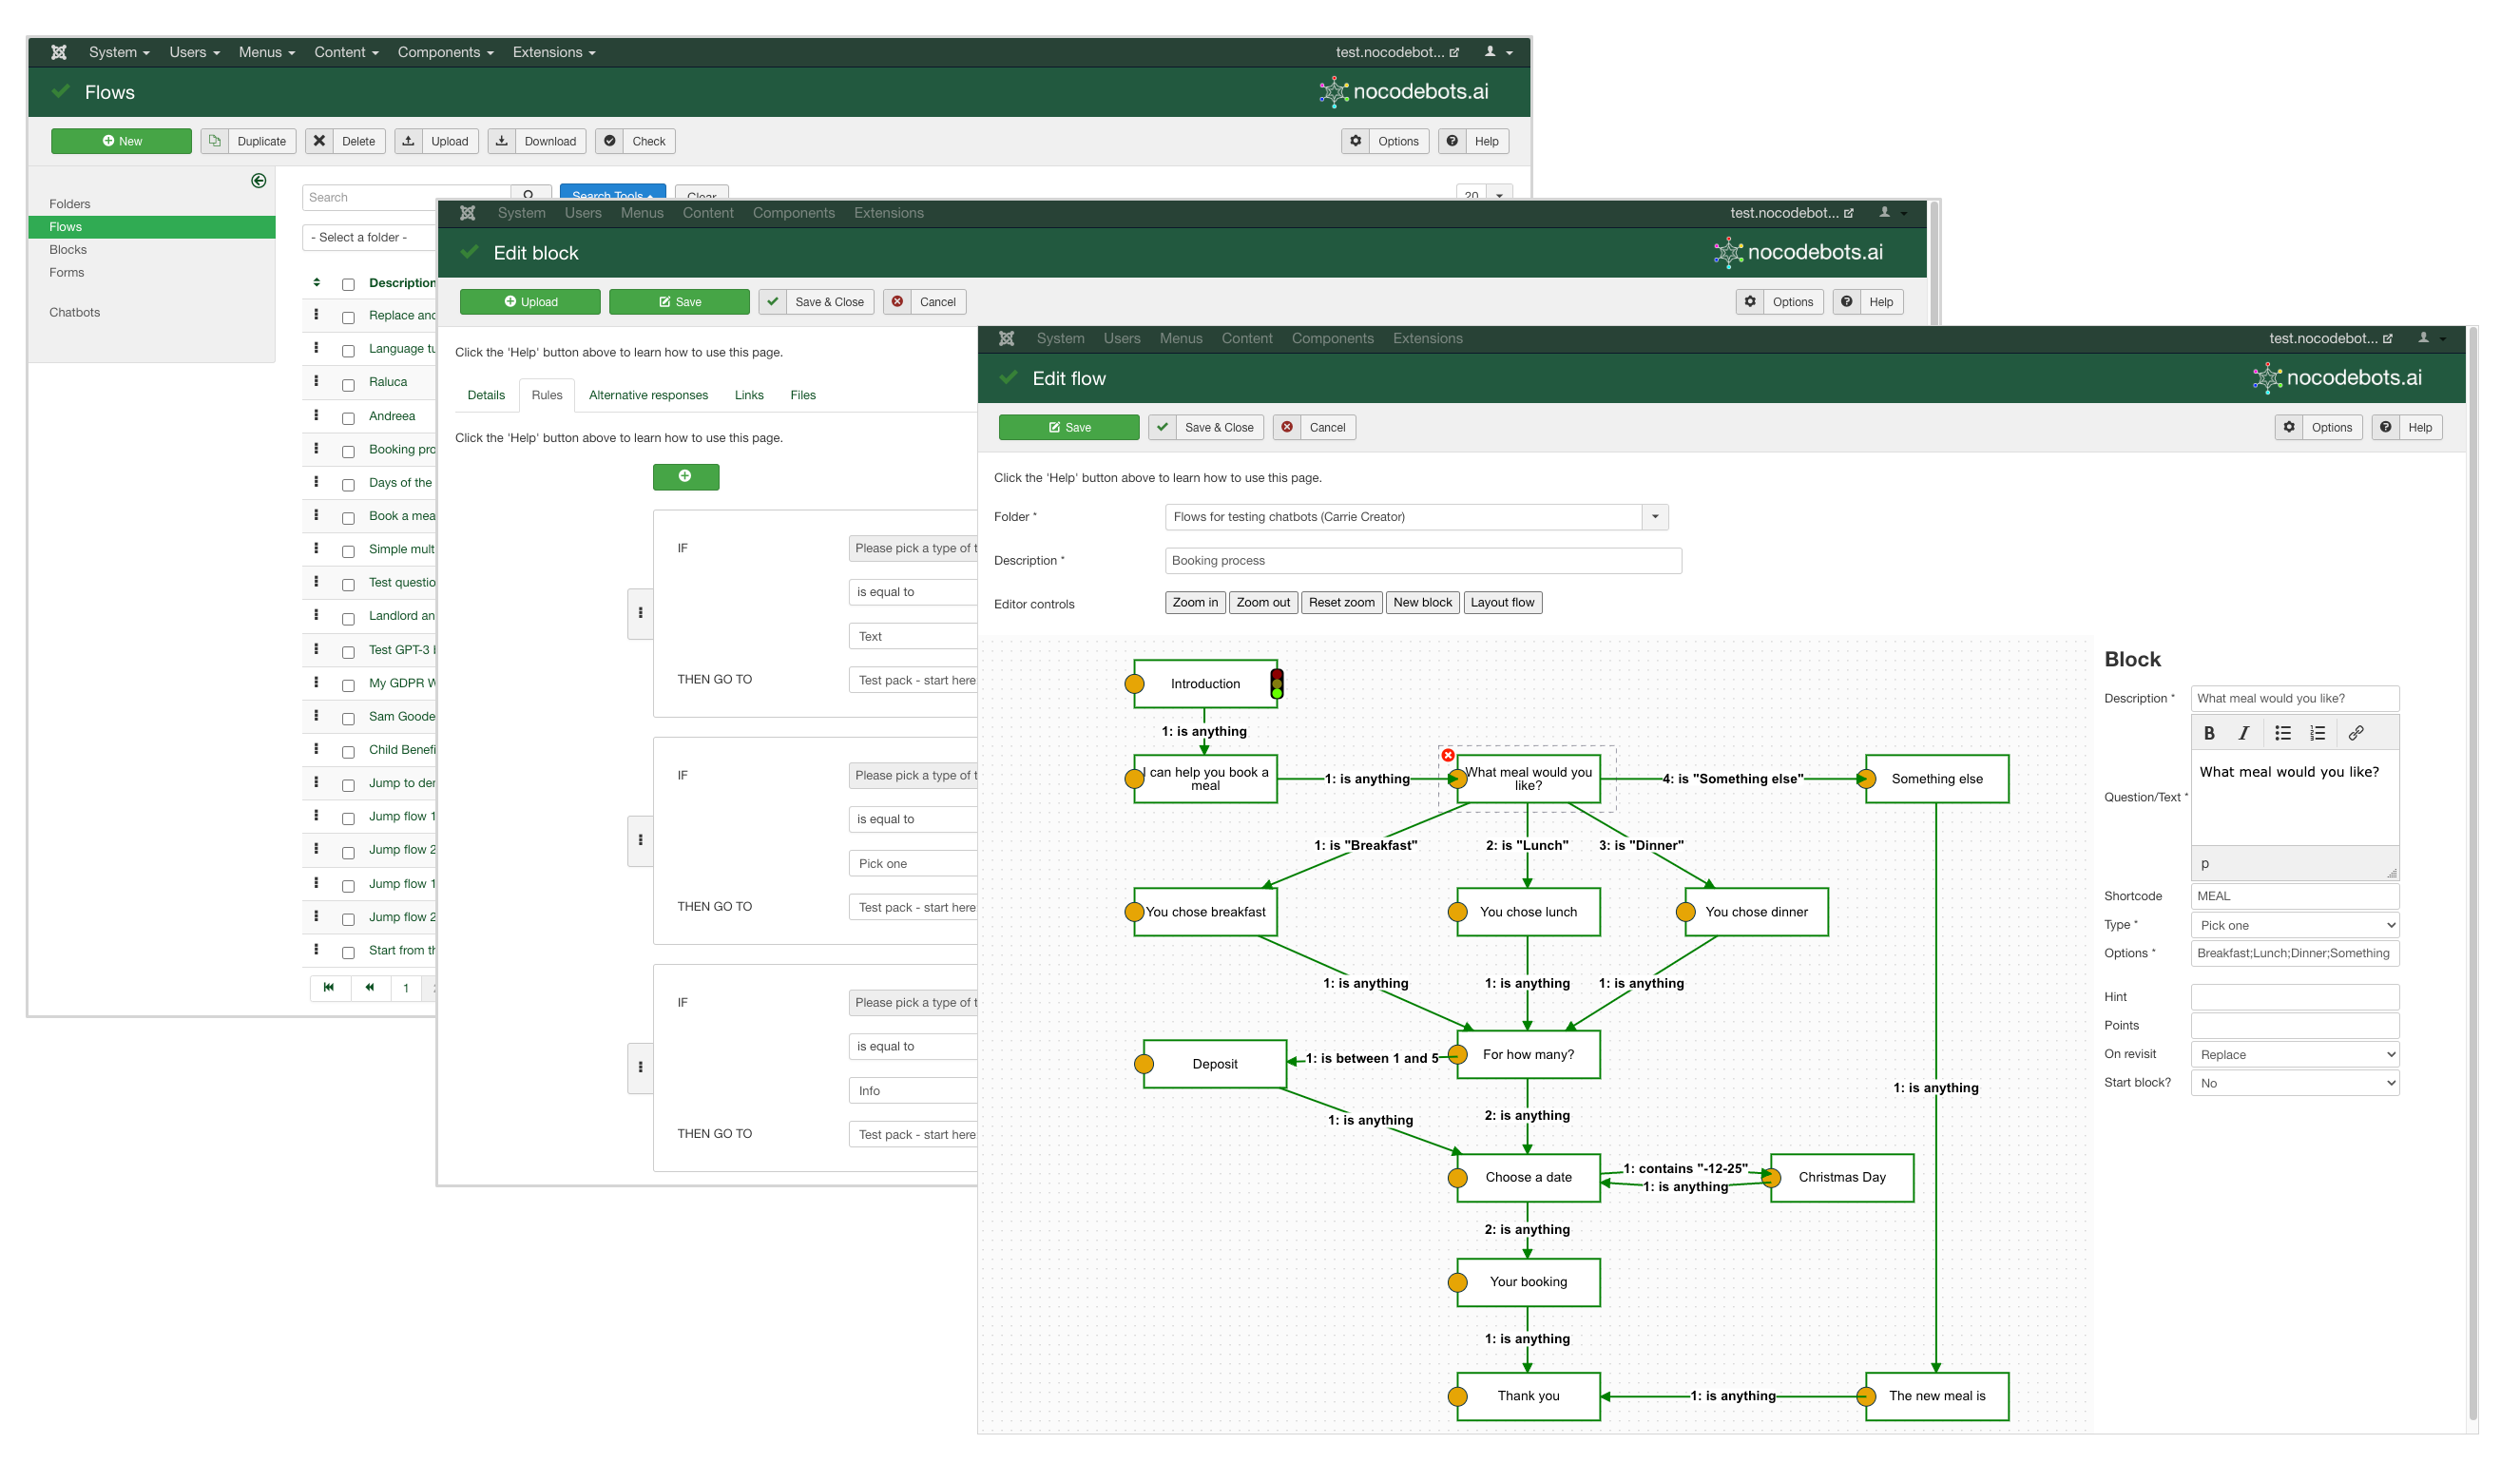
Task: Tick the Andreea flow checkbox
Action: click(348, 418)
